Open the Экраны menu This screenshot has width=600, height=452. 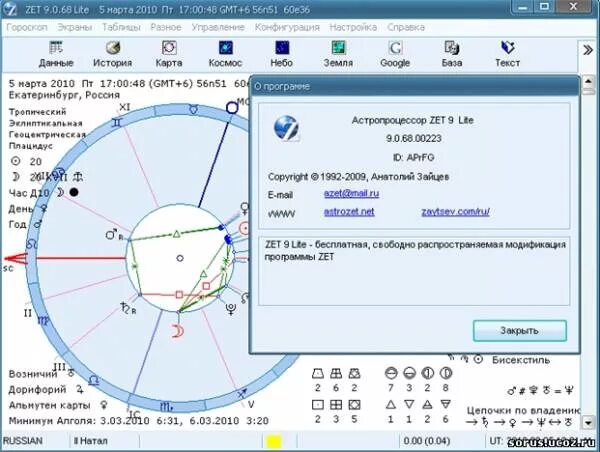click(x=75, y=27)
